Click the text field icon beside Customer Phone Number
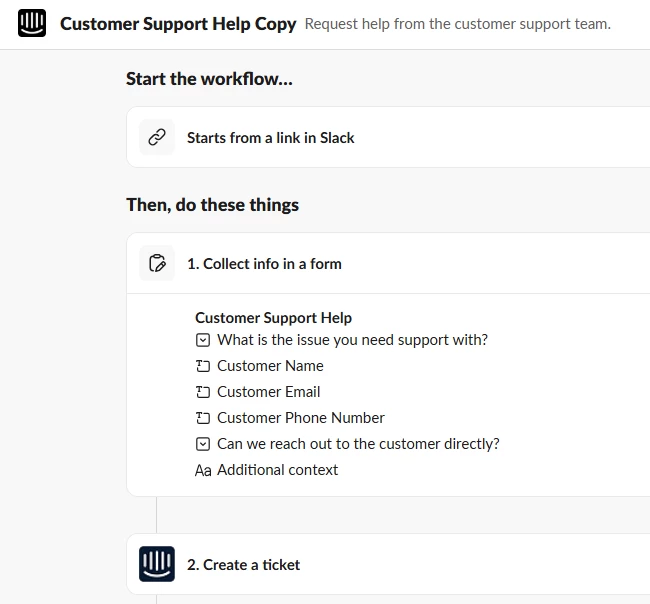Screen dimensions: 650x604 203,418
